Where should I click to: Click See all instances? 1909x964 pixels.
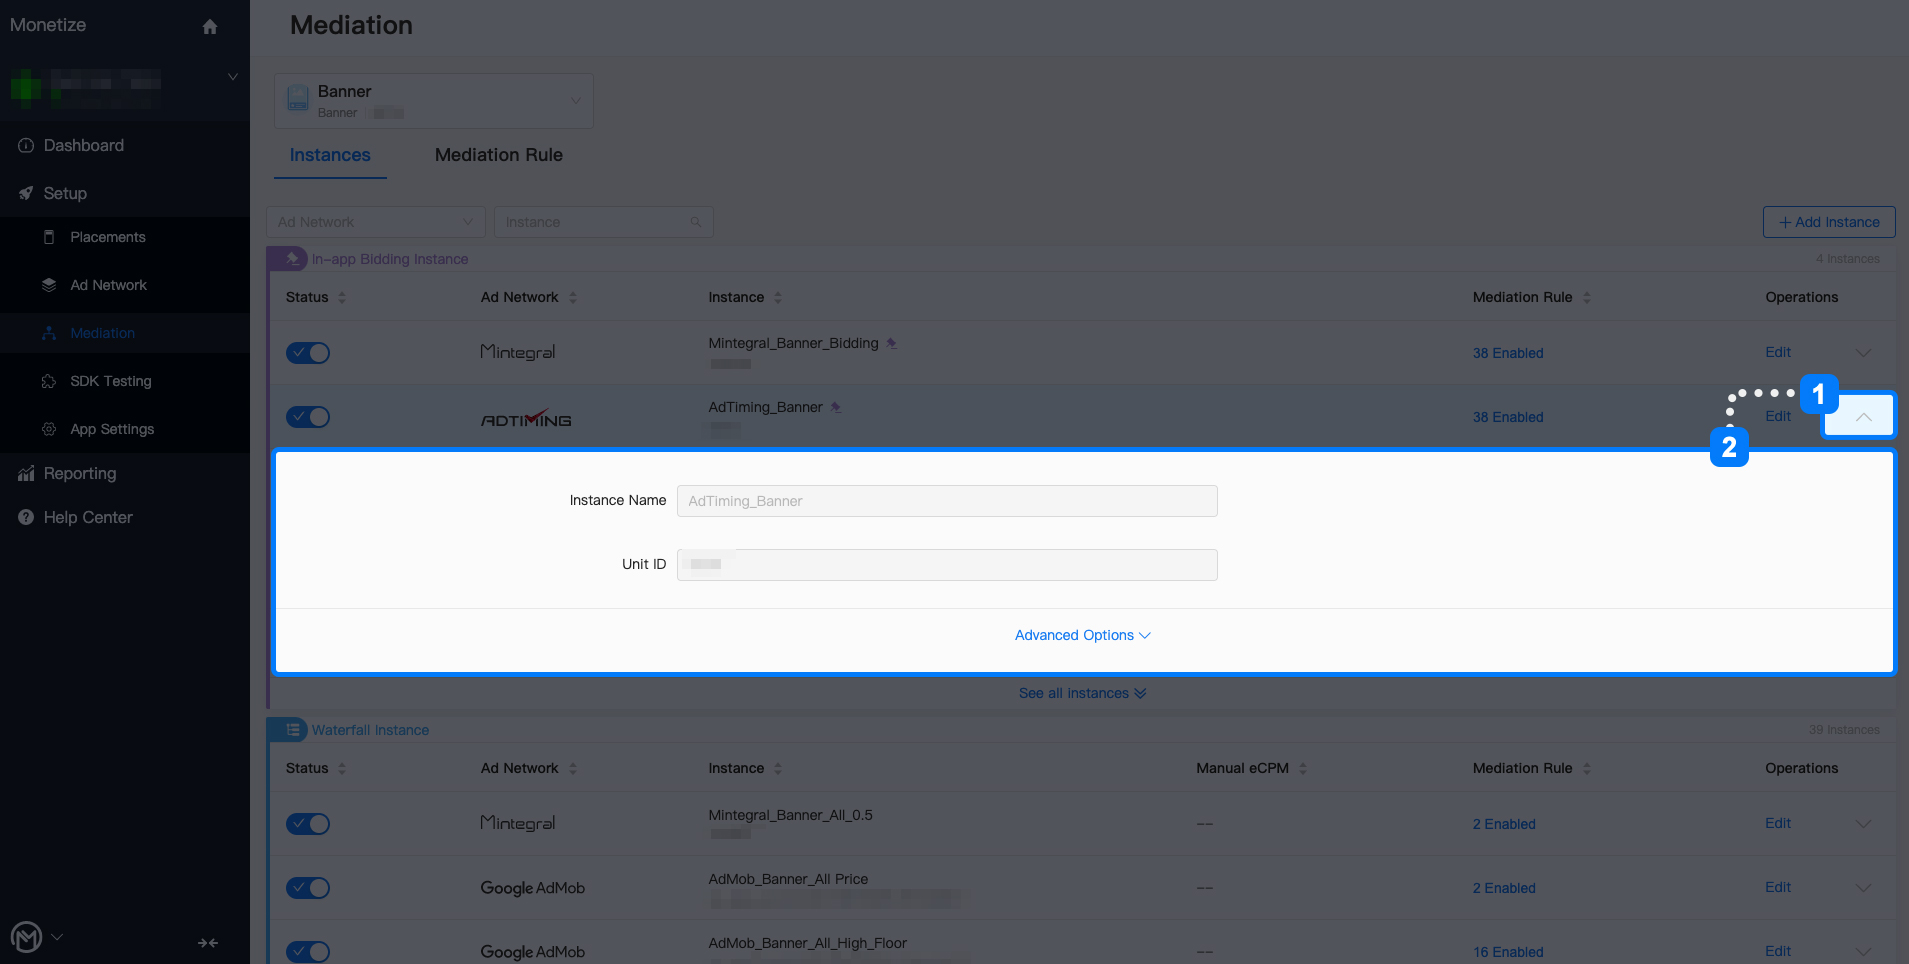click(x=1083, y=693)
